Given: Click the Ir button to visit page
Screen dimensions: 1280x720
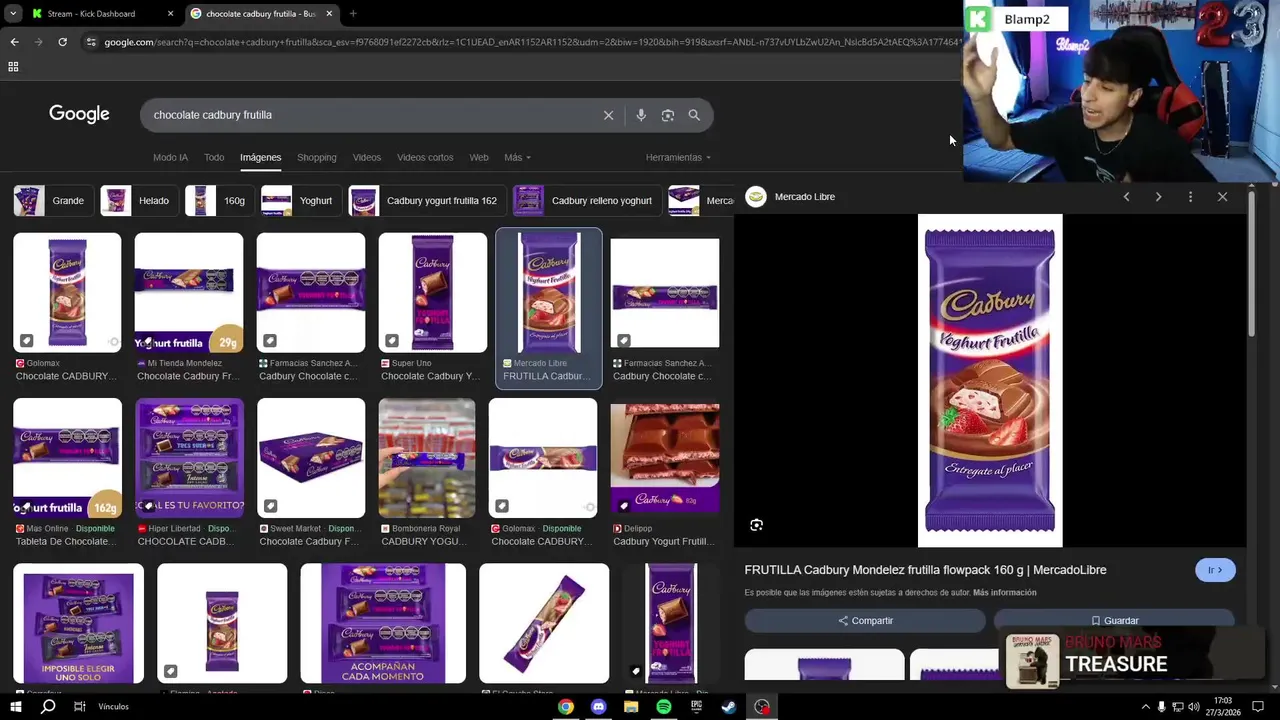Looking at the screenshot, I should click(x=1215, y=570).
